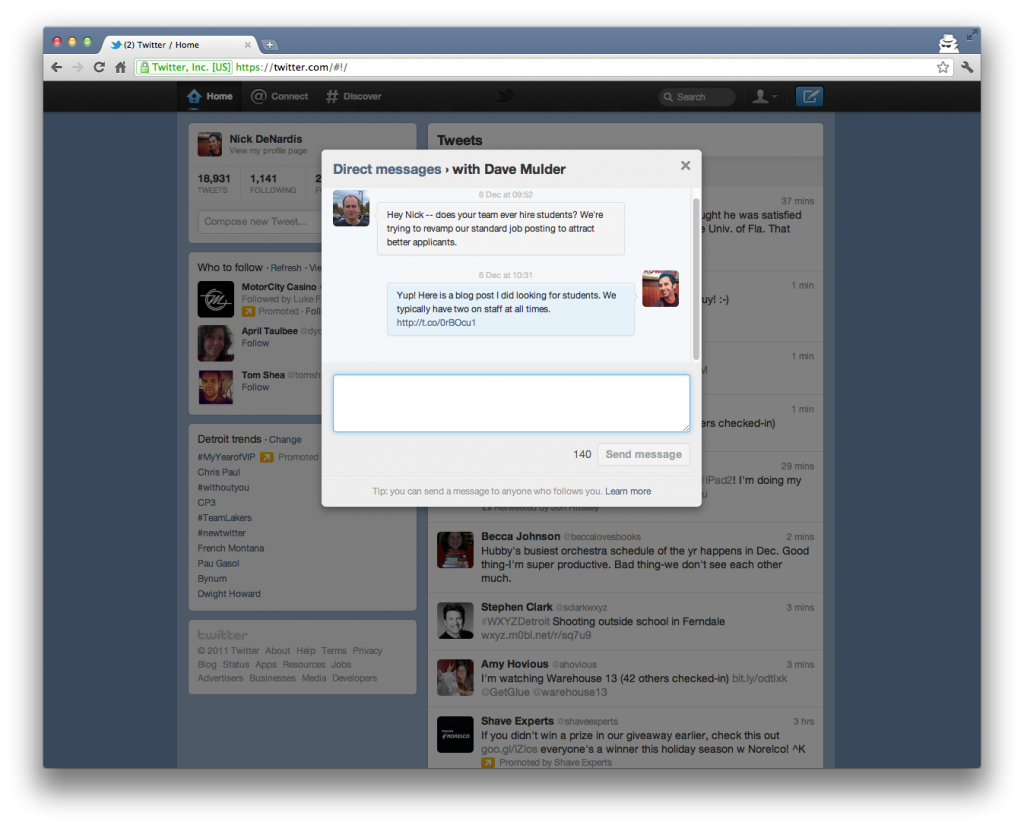Click Amy Hovious's avatar
This screenshot has width=1024, height=828.
point(455,677)
